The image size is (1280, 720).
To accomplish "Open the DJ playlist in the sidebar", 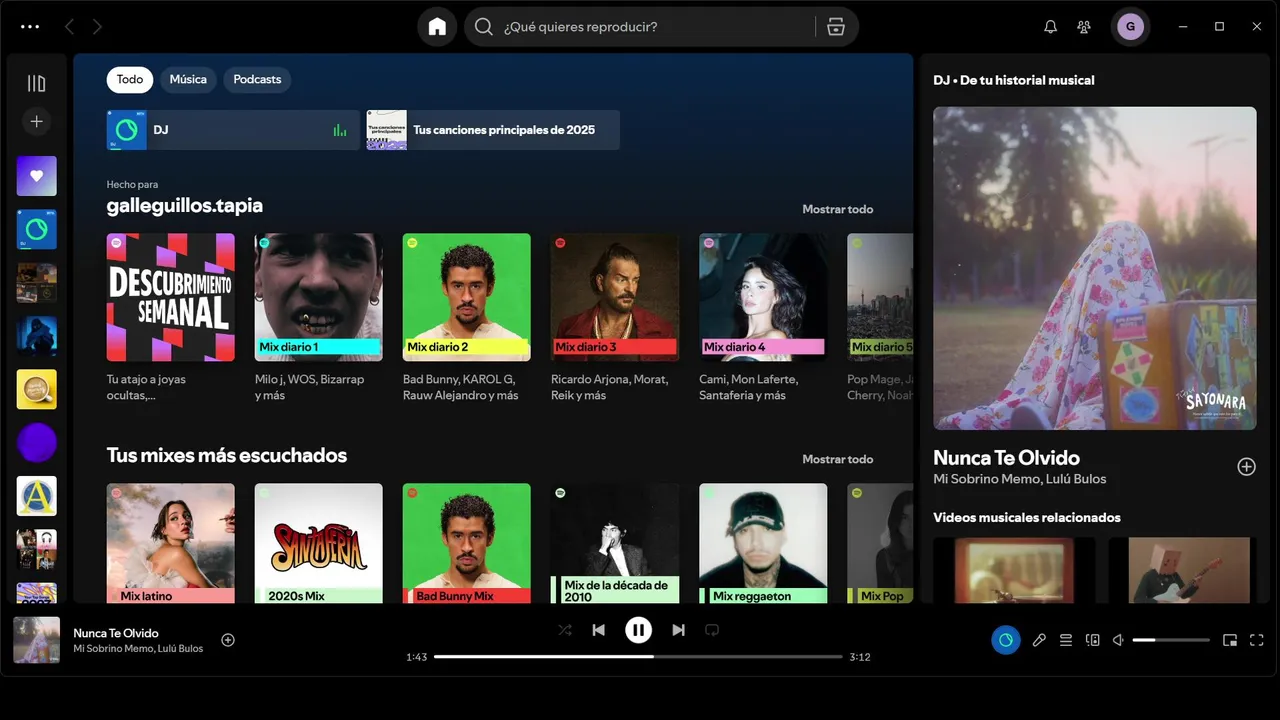I will tap(37, 229).
